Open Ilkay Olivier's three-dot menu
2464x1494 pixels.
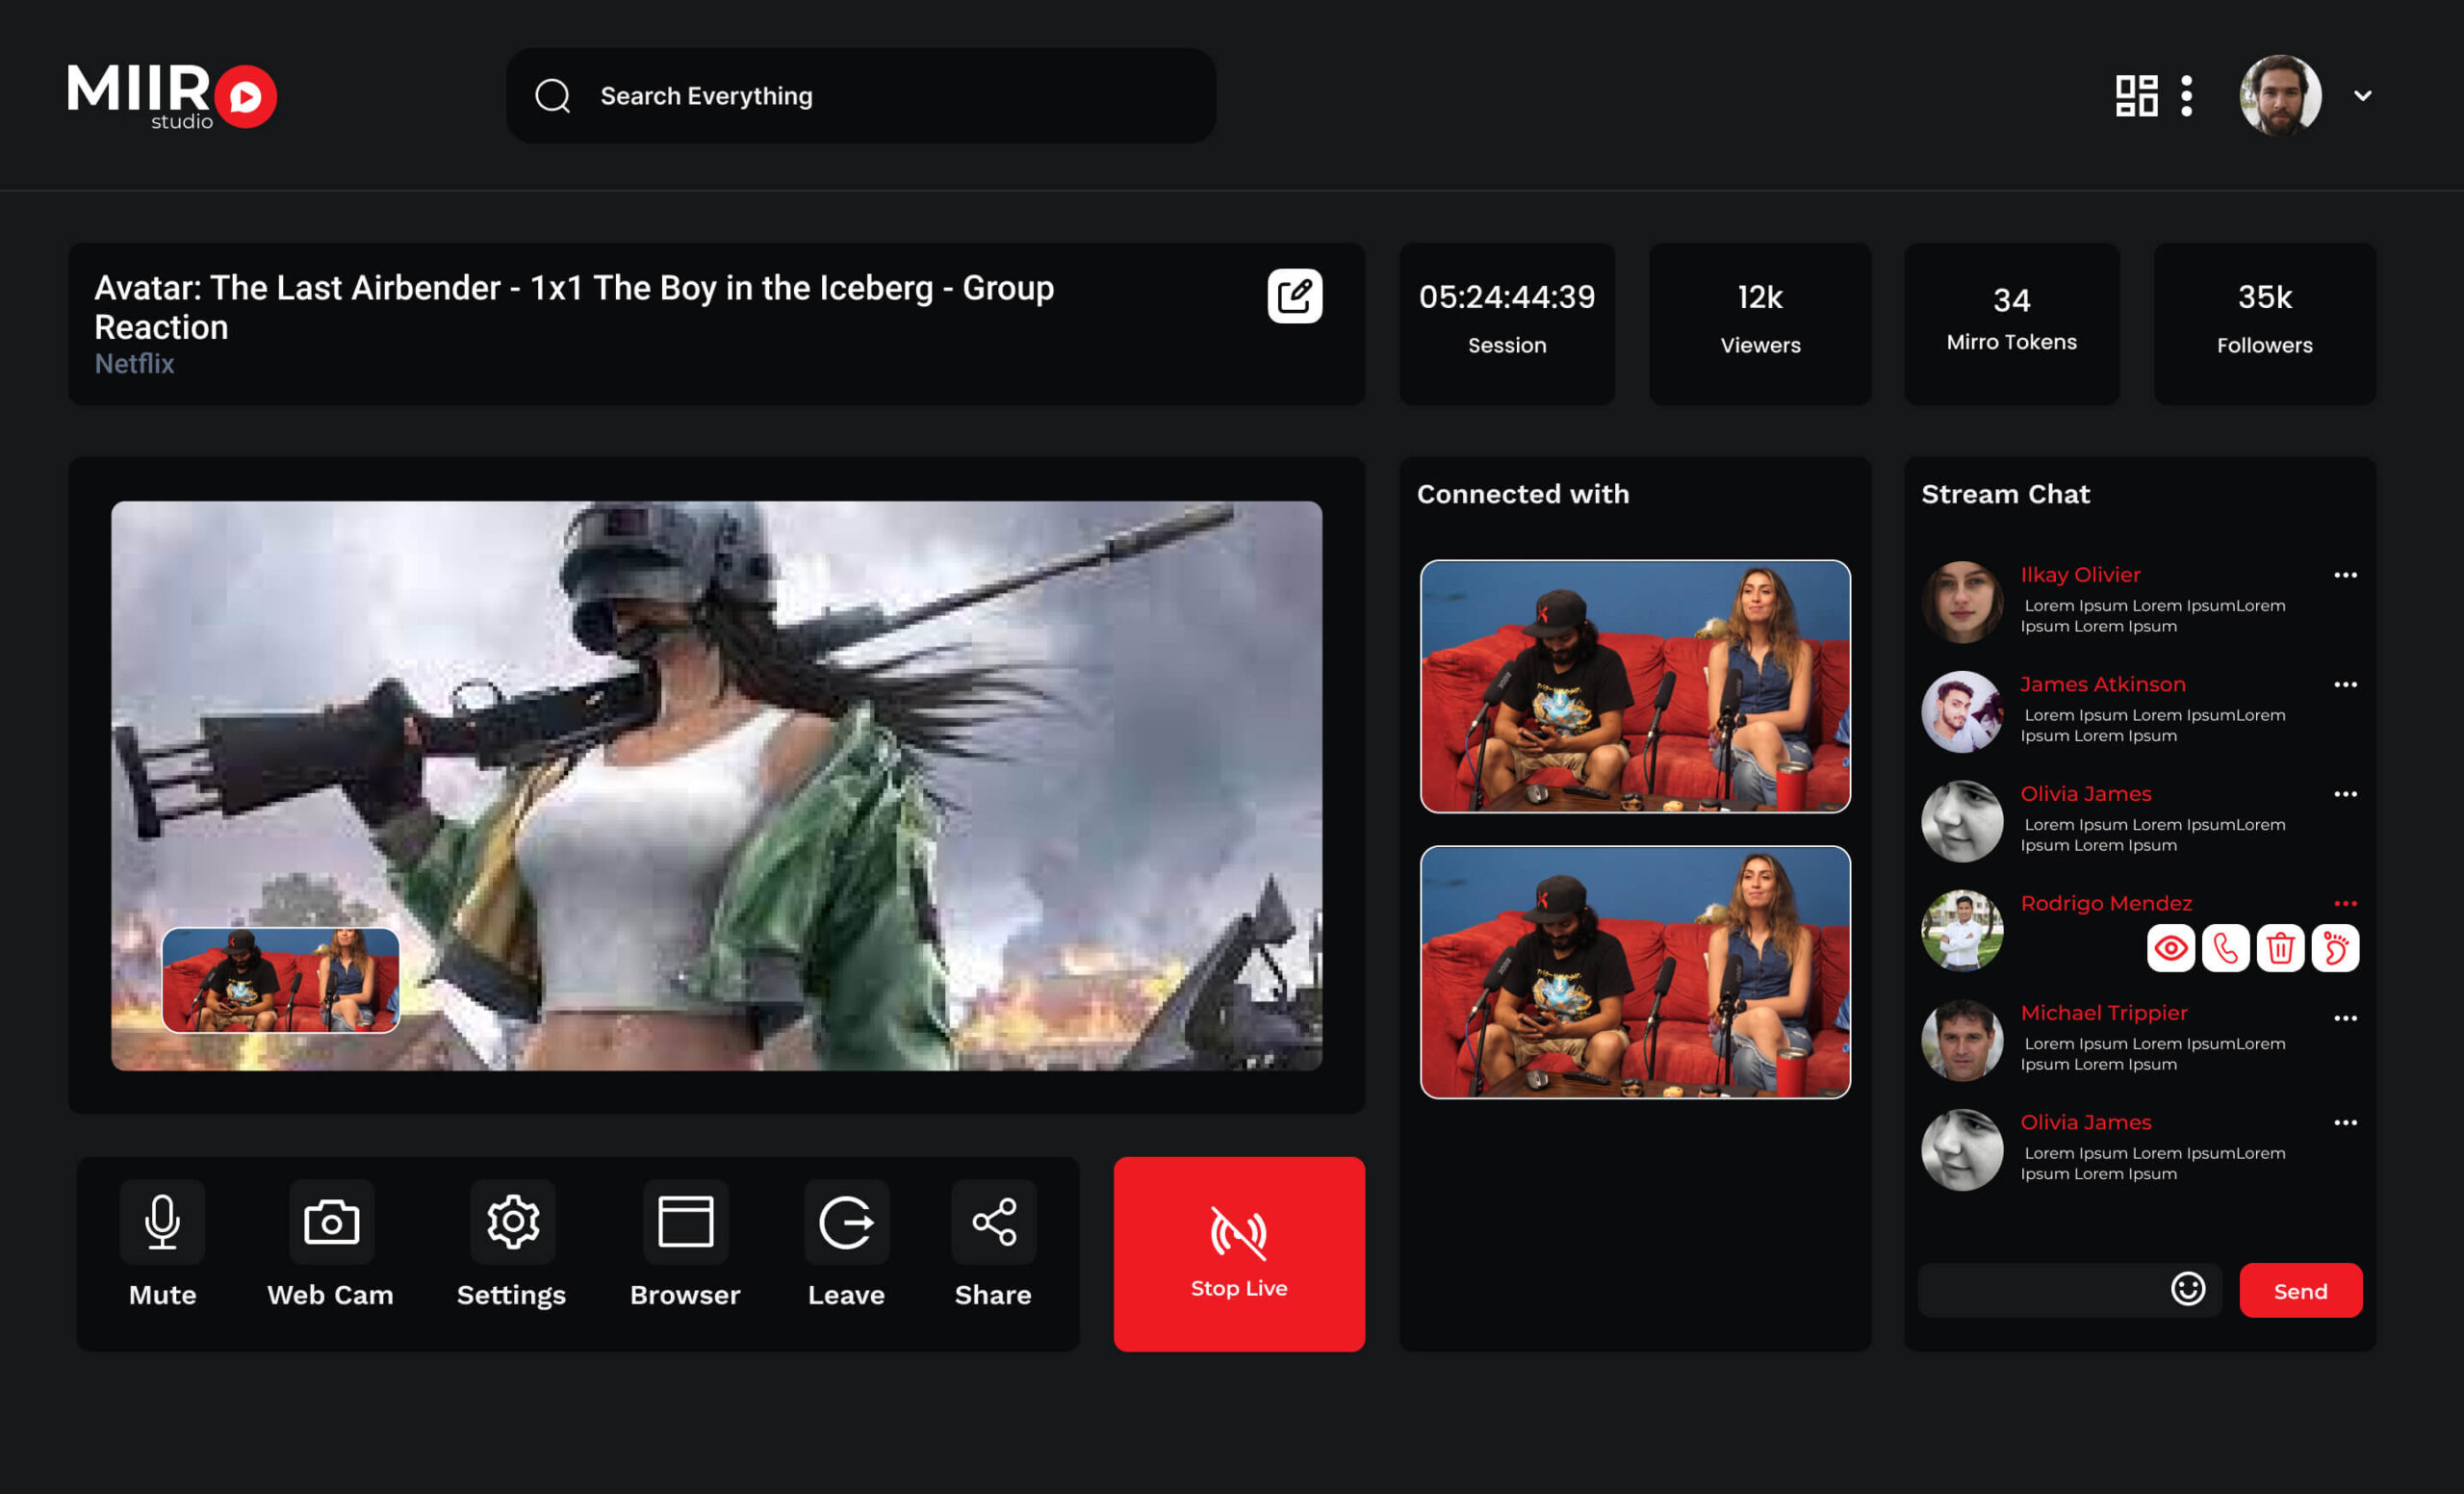click(x=2345, y=575)
